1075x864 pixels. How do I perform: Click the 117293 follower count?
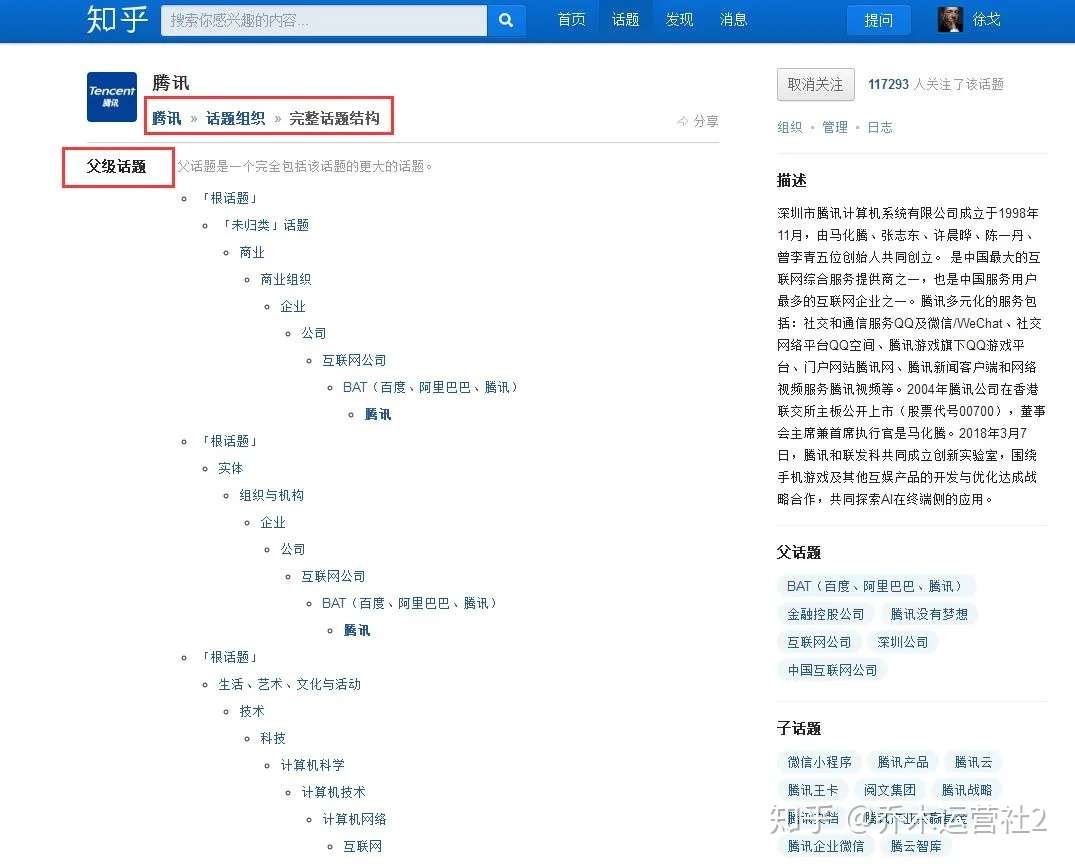pos(889,84)
